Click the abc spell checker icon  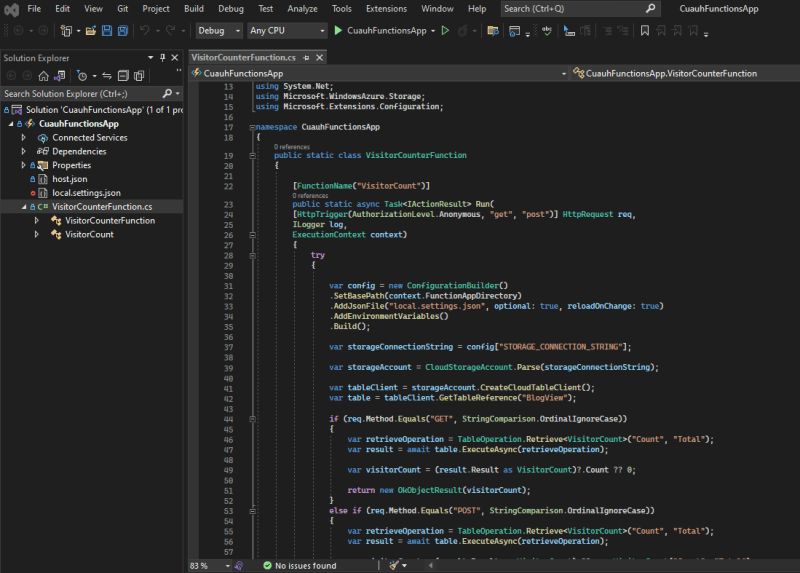click(x=547, y=31)
